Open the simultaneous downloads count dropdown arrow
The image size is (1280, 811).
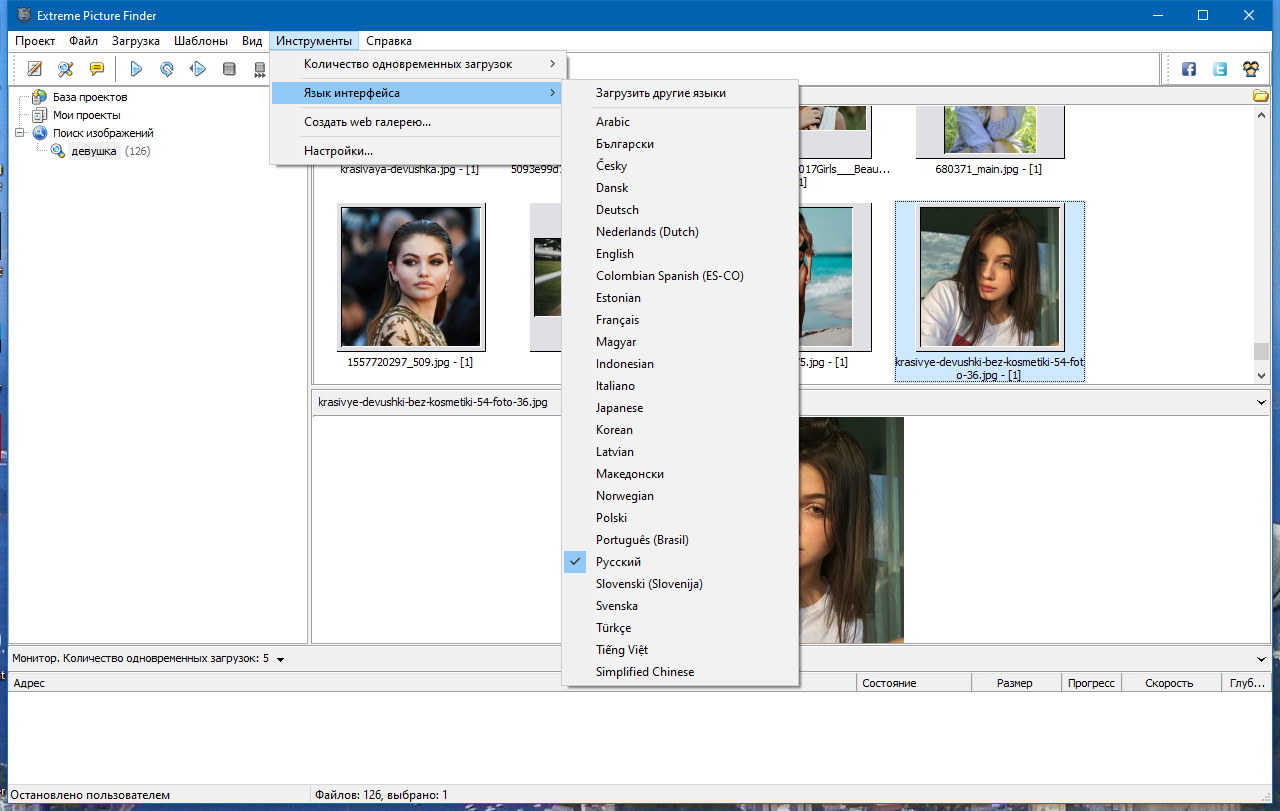(x=281, y=660)
